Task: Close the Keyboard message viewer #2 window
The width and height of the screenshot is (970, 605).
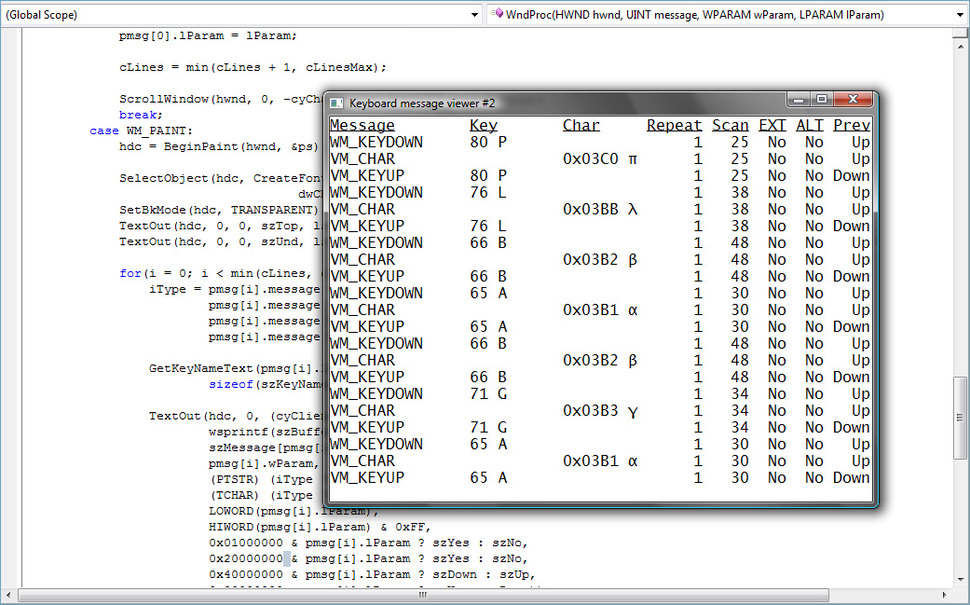Action: (x=852, y=99)
